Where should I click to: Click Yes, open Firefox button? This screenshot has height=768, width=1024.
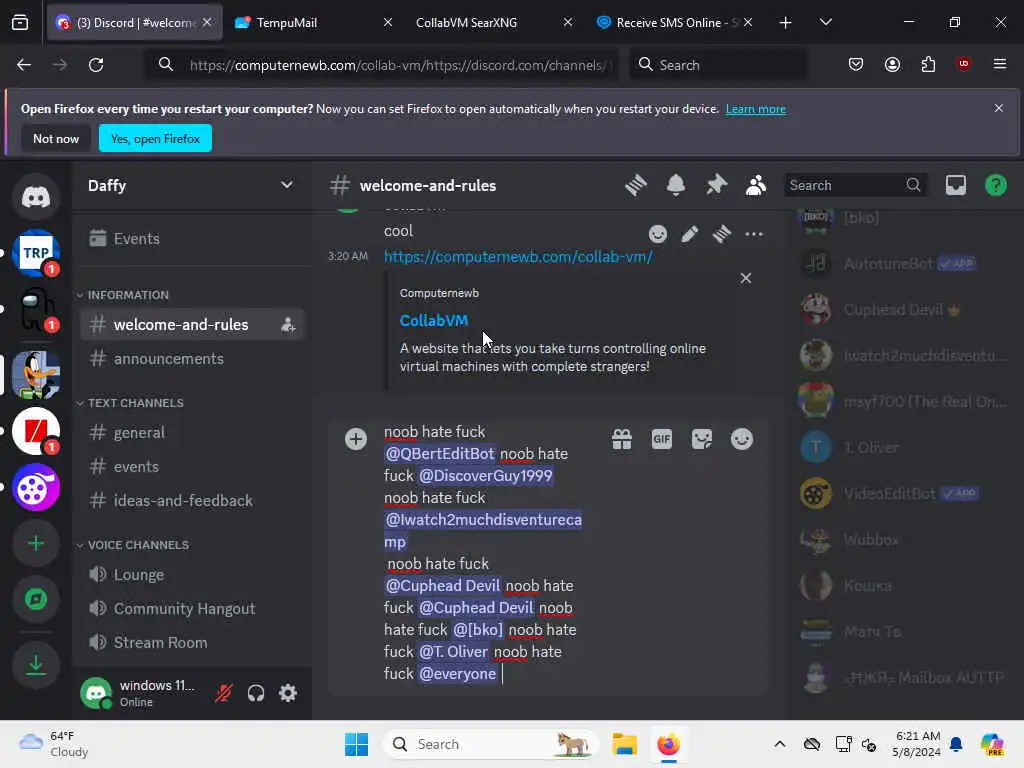tap(155, 138)
